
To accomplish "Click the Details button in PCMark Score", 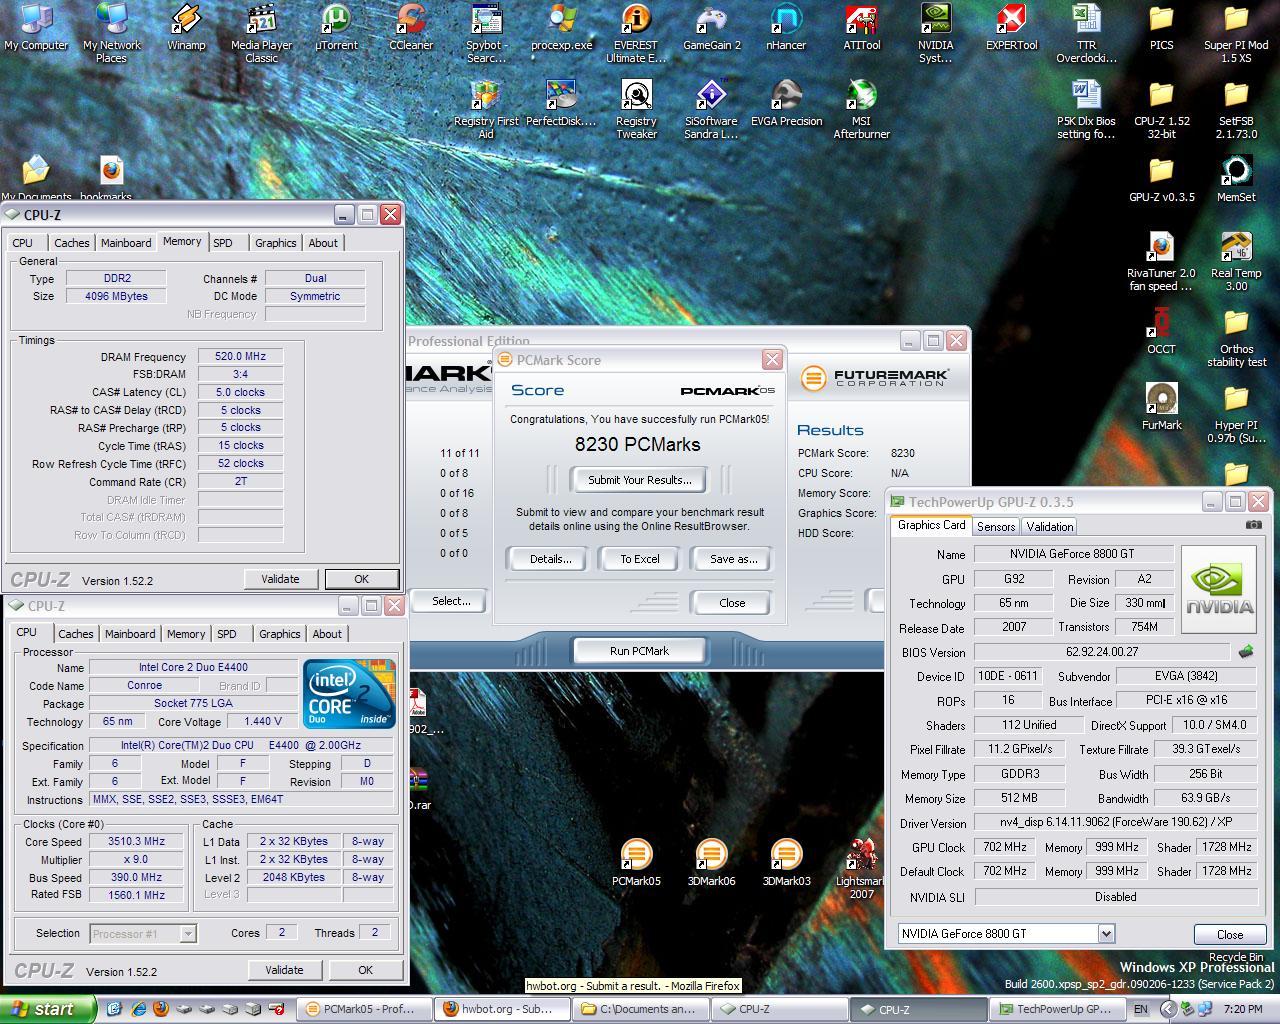I will coord(550,559).
